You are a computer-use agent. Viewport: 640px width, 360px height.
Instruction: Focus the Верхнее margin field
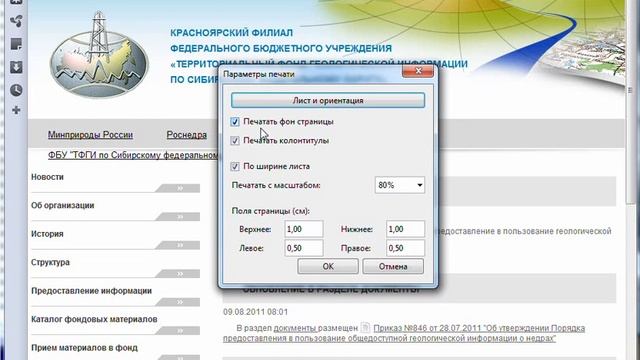coord(304,229)
